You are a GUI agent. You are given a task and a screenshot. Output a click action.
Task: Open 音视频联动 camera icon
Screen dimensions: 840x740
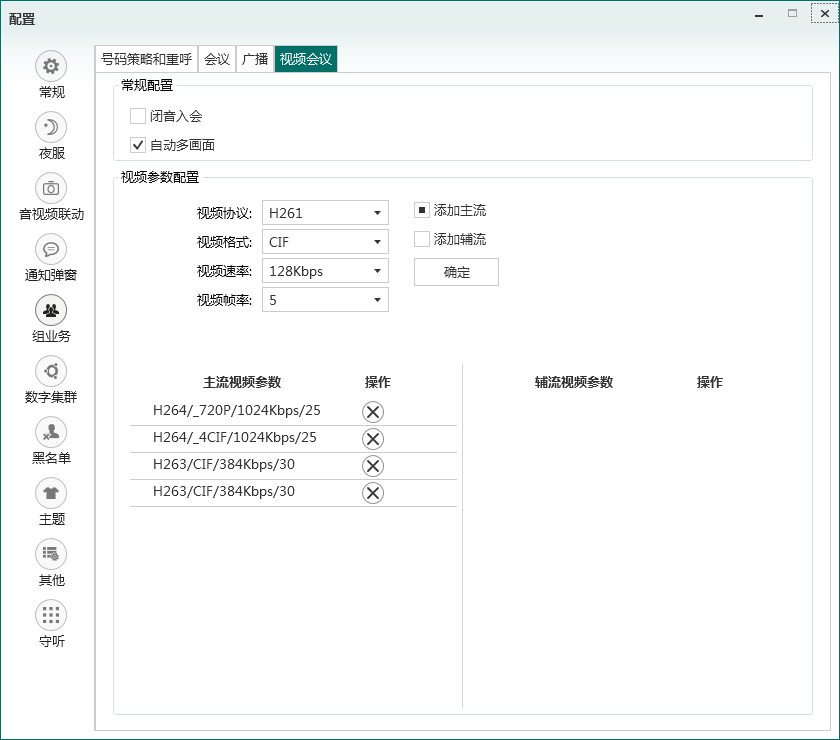pos(51,189)
